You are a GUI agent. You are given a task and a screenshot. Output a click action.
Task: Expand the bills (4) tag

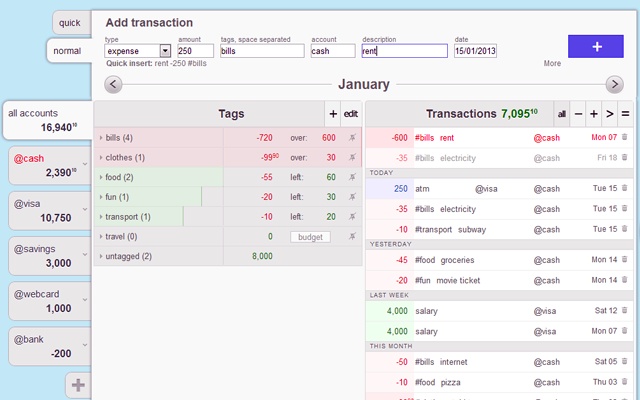[101, 138]
